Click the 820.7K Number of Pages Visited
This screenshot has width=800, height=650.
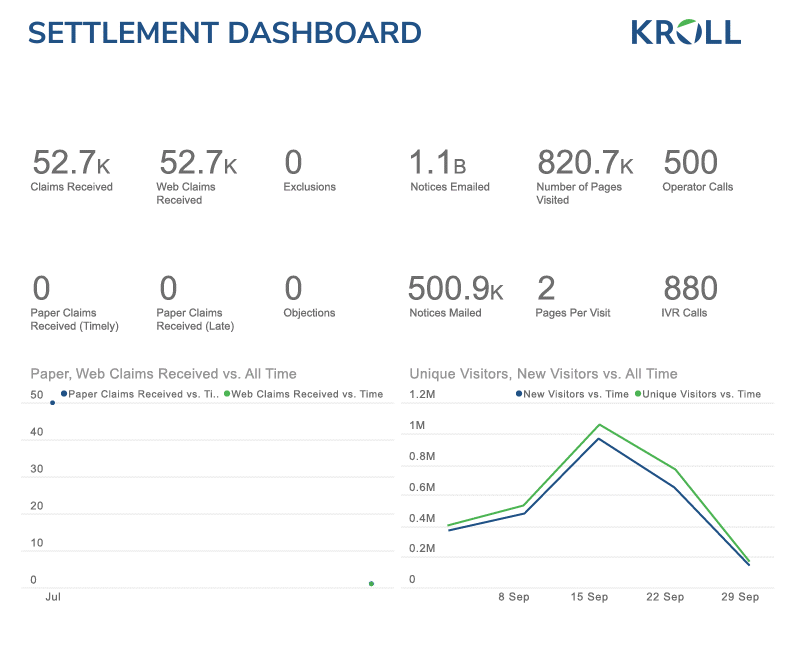point(585,177)
